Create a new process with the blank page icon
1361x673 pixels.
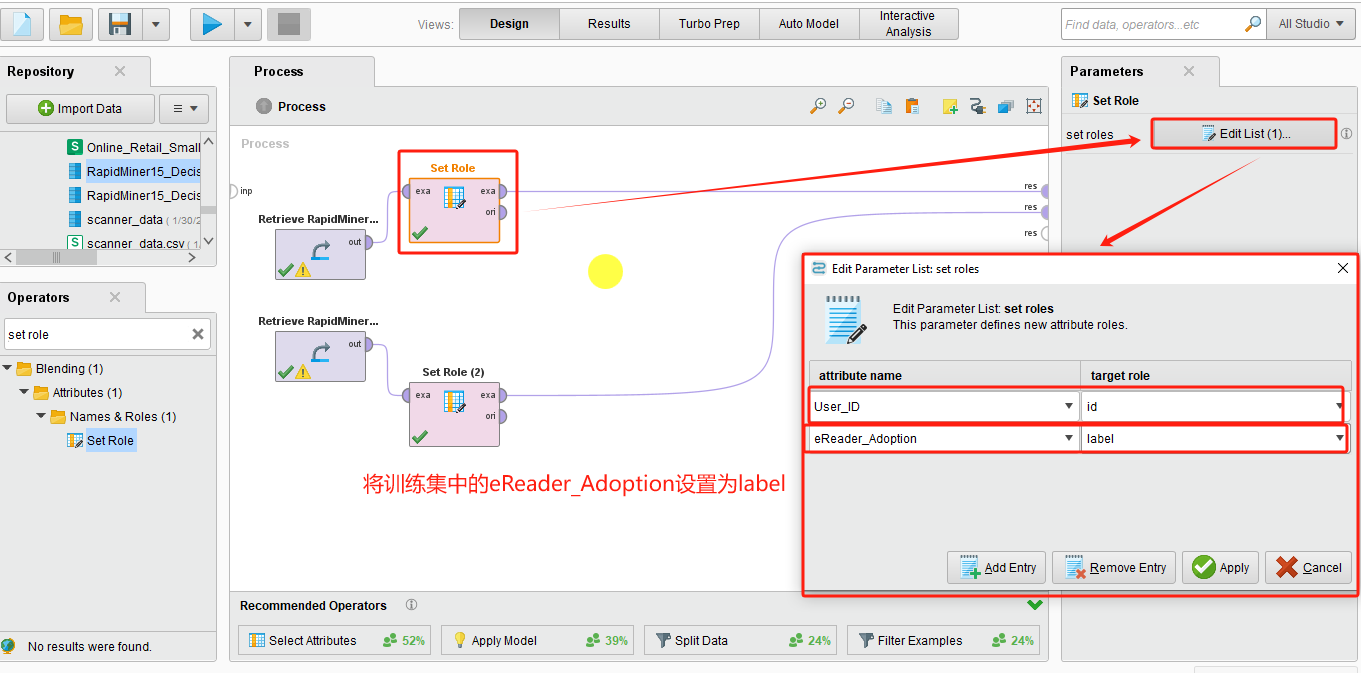22,24
